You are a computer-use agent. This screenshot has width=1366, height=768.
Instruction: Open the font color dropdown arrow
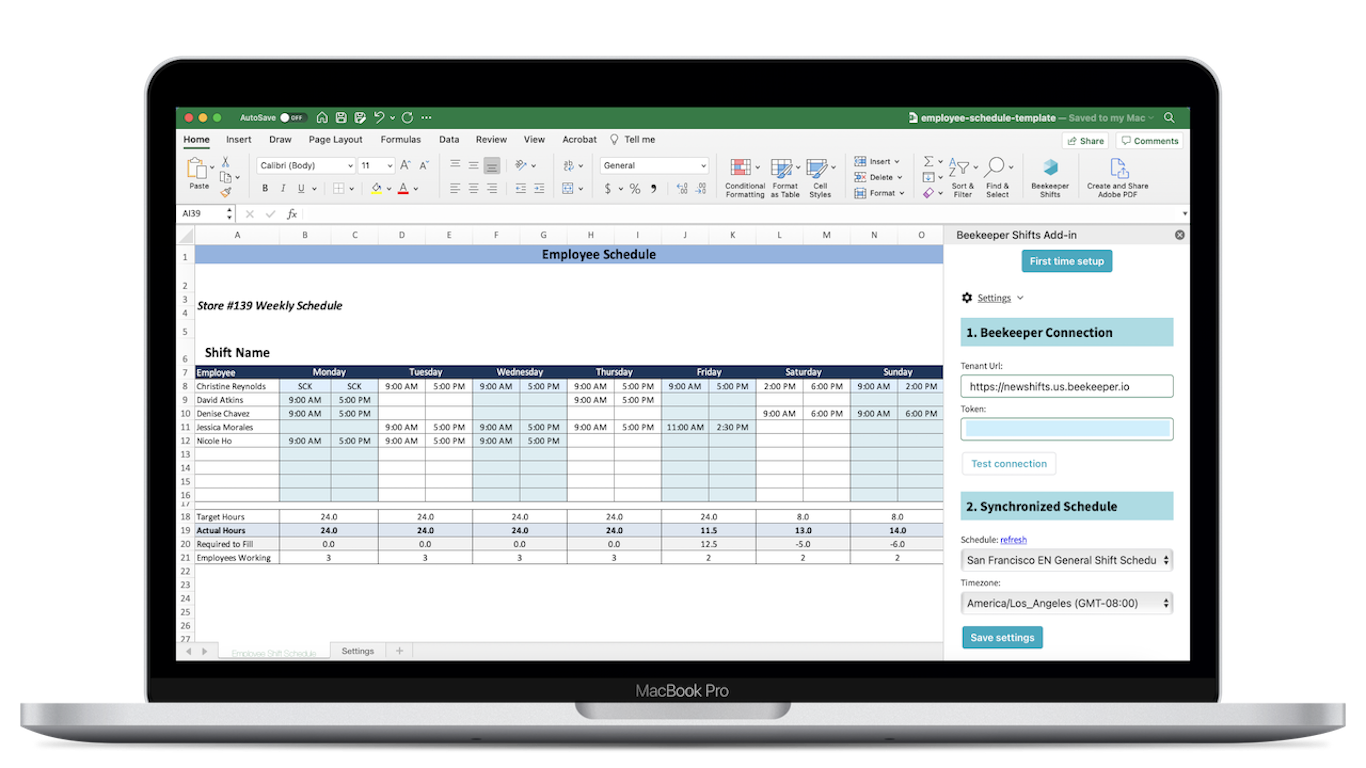416,188
